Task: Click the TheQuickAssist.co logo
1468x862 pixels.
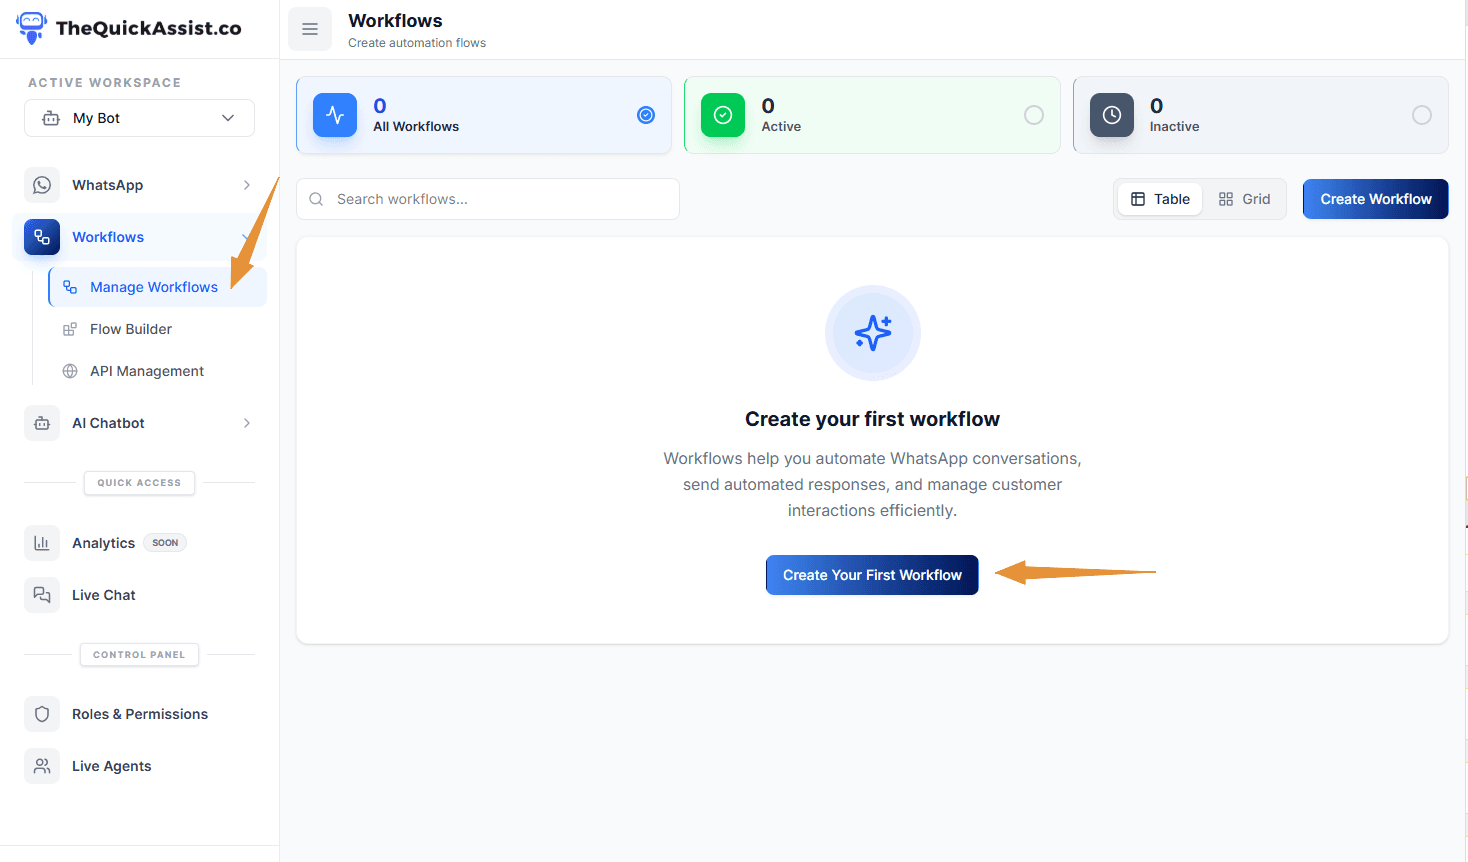Action: point(128,27)
